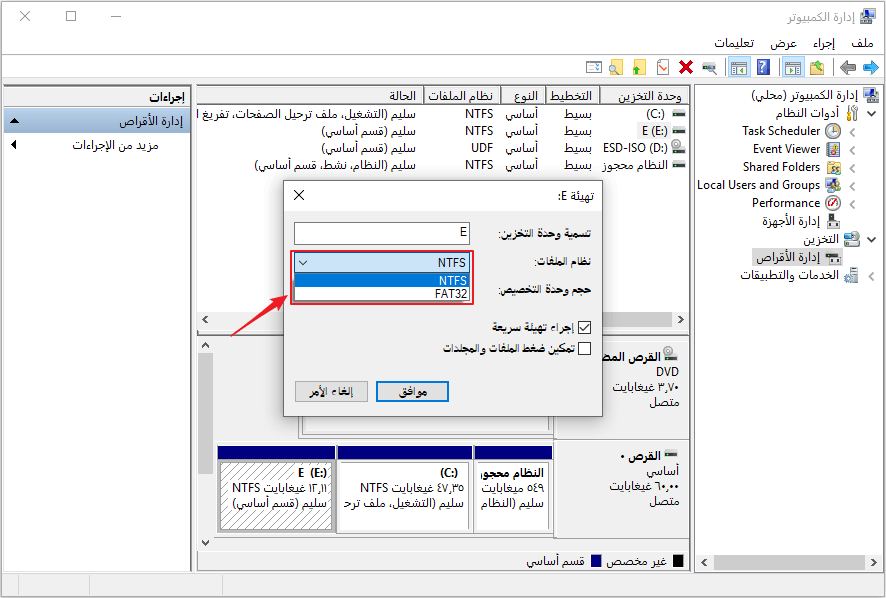The width and height of the screenshot is (886, 598).
Task: Click the gray arrow navigation toolbar icon
Action: coord(848,68)
